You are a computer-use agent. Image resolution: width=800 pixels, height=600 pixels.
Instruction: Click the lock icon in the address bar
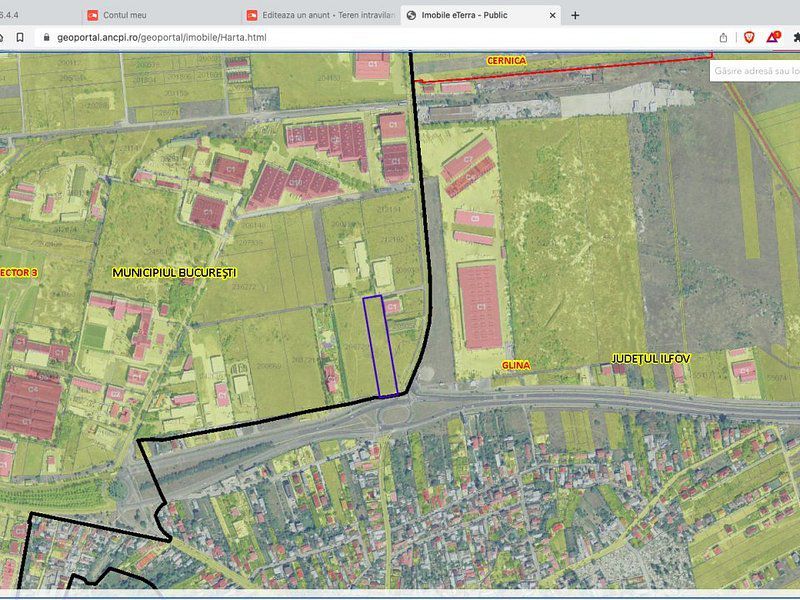click(x=46, y=37)
